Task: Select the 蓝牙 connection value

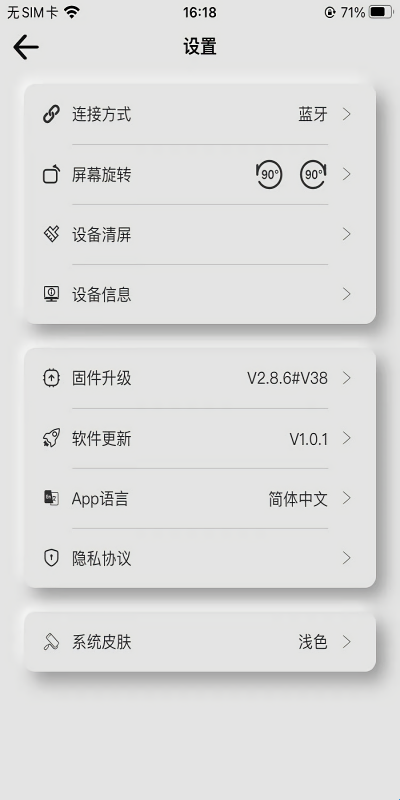Action: click(313, 114)
